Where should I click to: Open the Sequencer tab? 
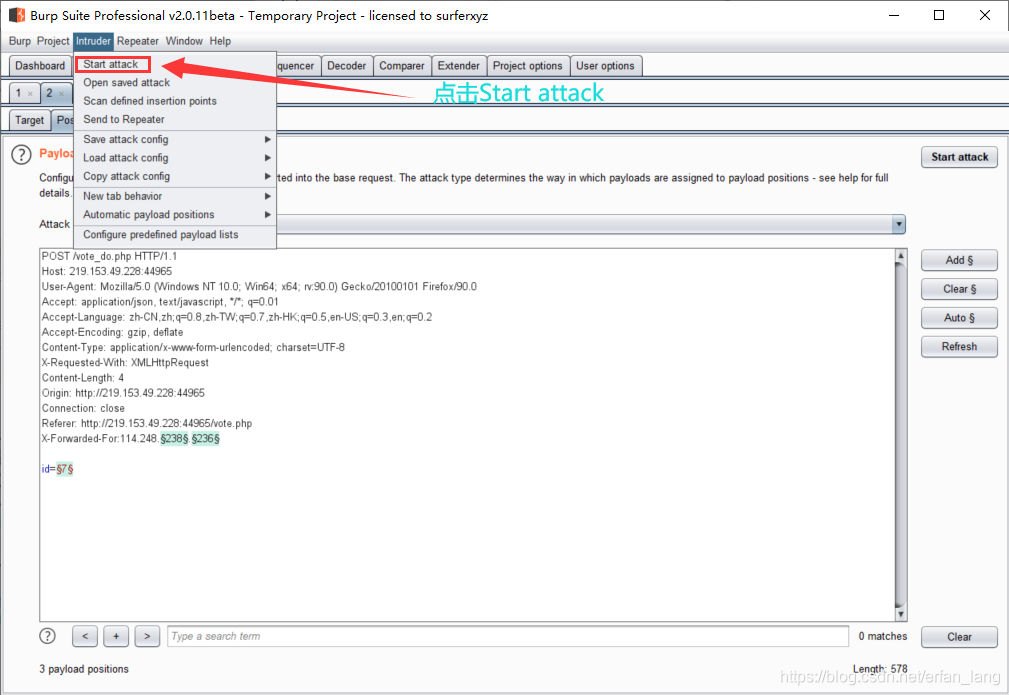[297, 66]
